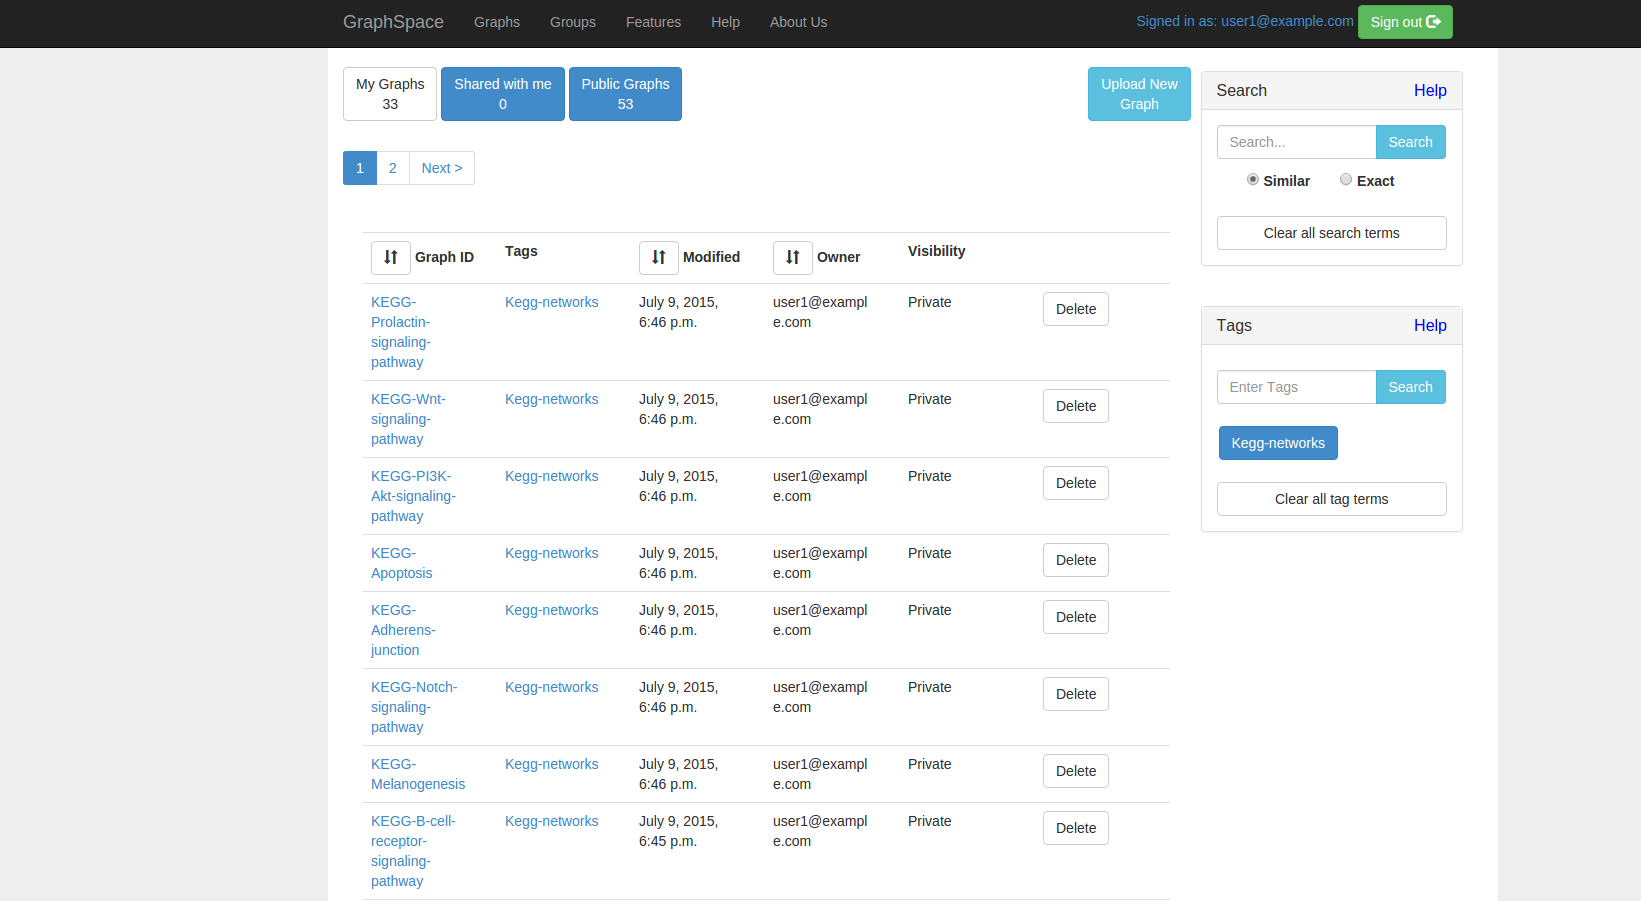Delete the KEGG-Apoptosis graph
This screenshot has height=901, width=1641.
(x=1076, y=560)
